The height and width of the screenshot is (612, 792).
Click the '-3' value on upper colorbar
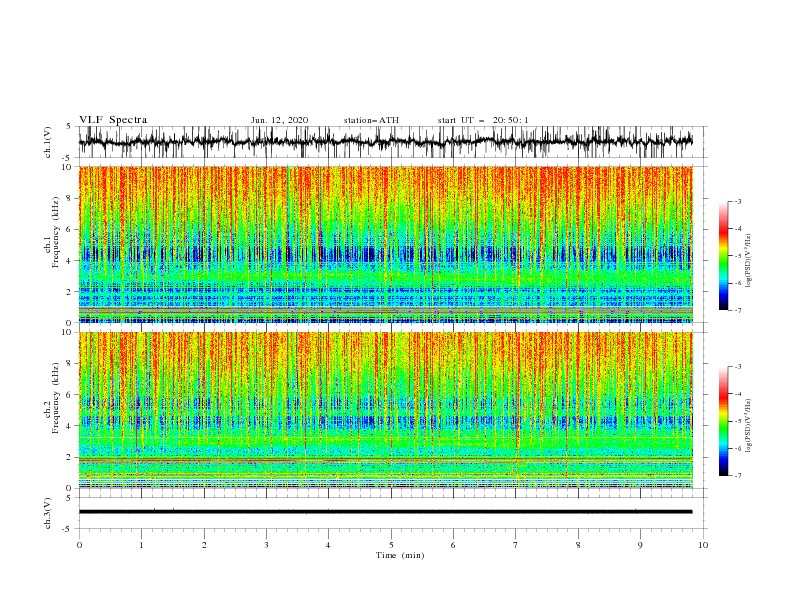(x=737, y=201)
